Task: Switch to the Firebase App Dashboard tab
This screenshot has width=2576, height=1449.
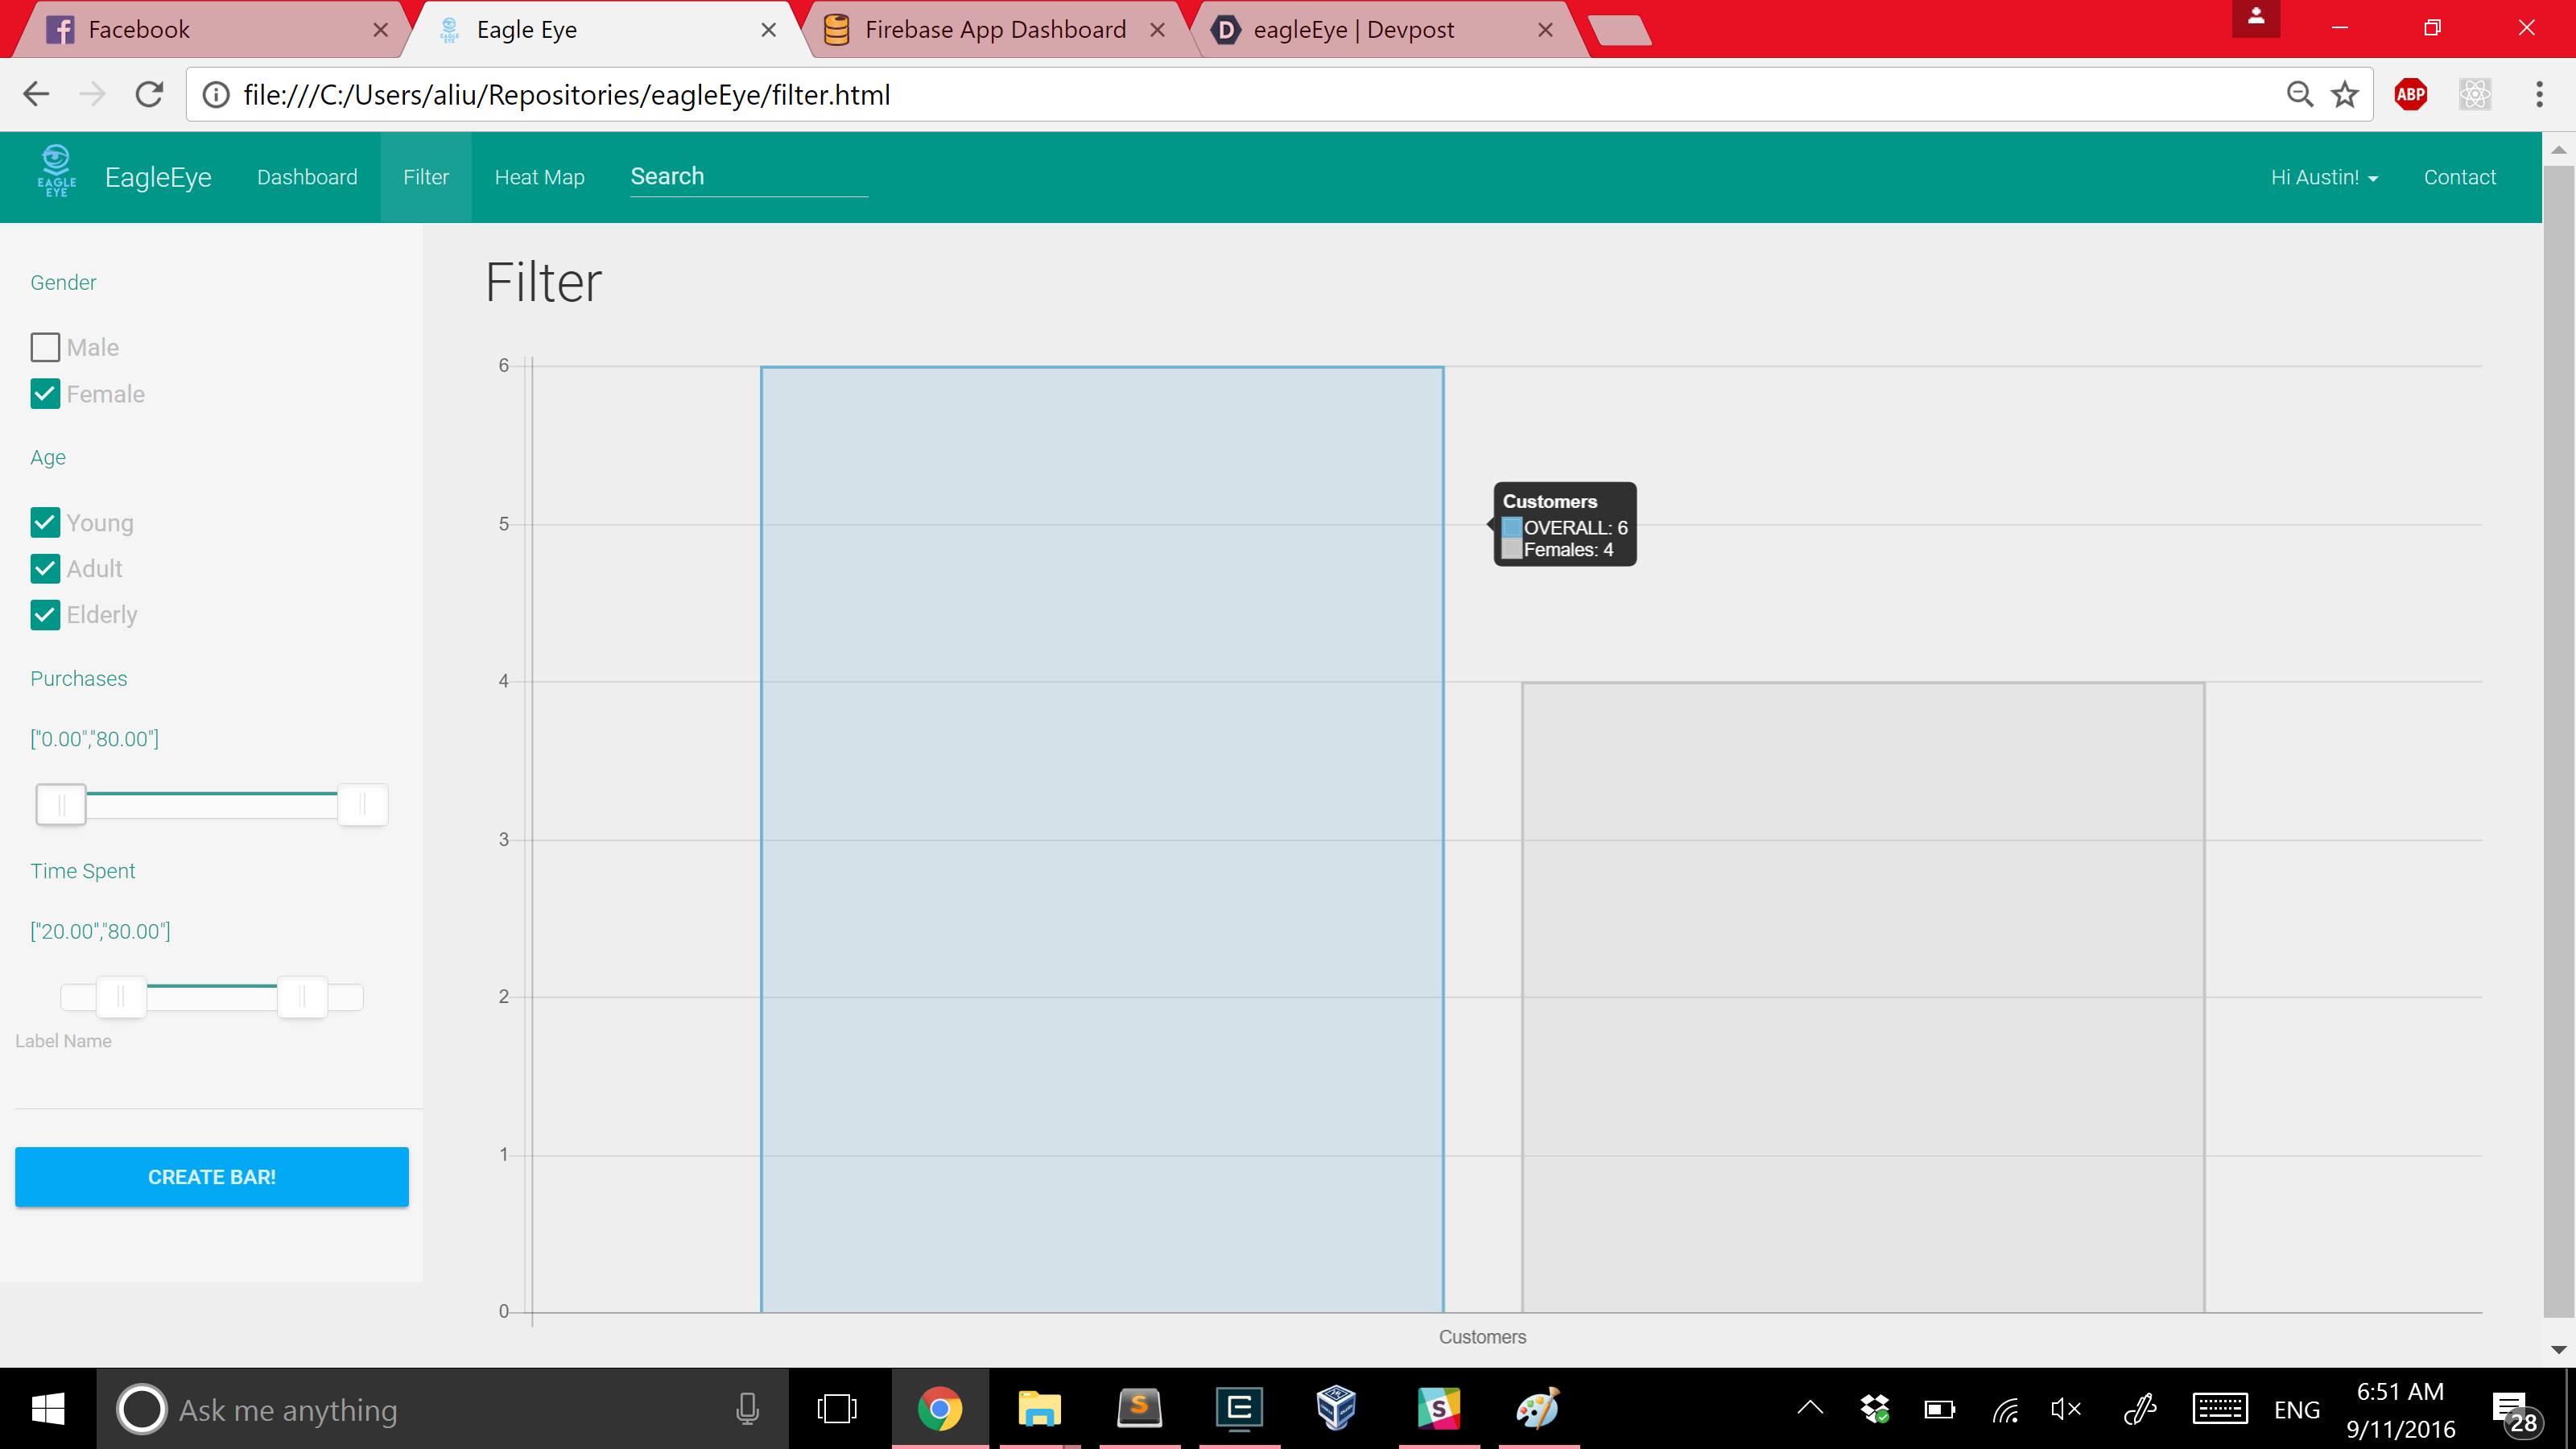Action: click(994, 30)
